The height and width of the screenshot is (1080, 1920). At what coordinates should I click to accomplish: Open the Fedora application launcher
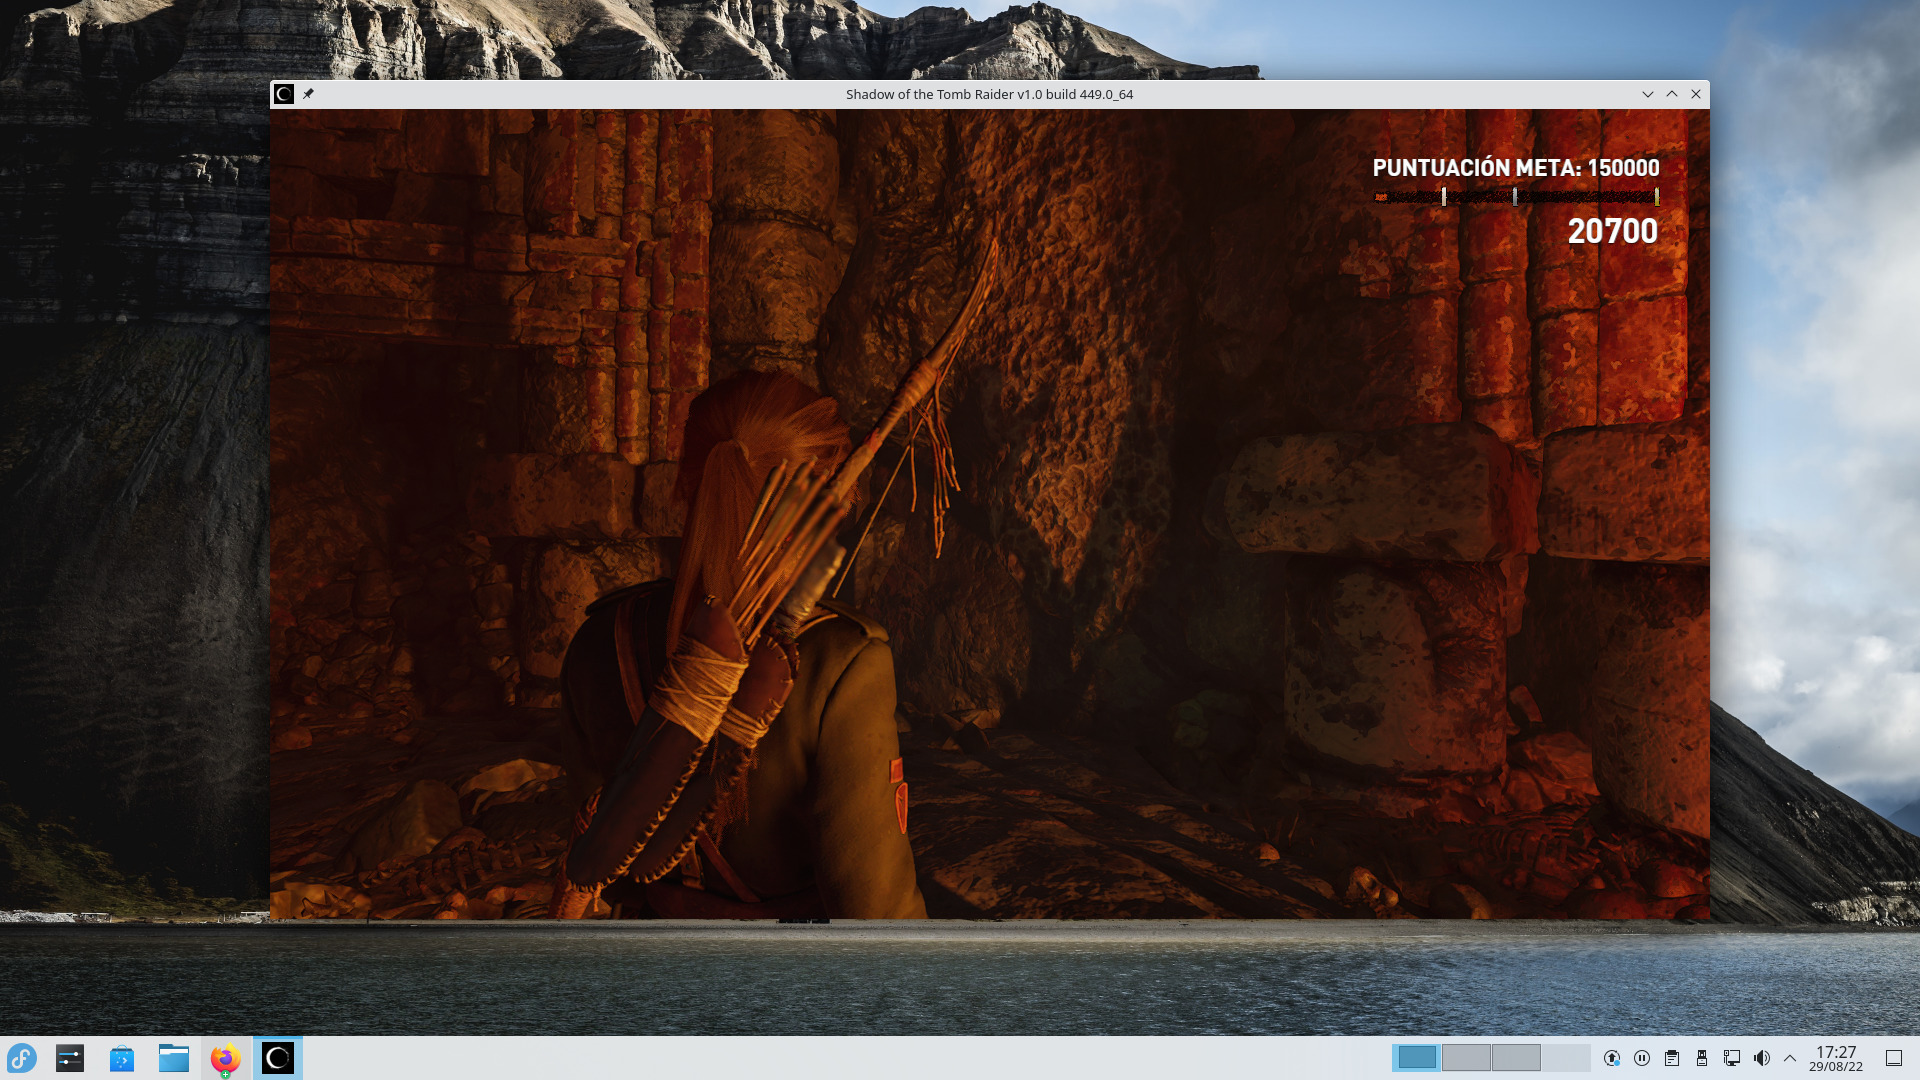coord(22,1058)
